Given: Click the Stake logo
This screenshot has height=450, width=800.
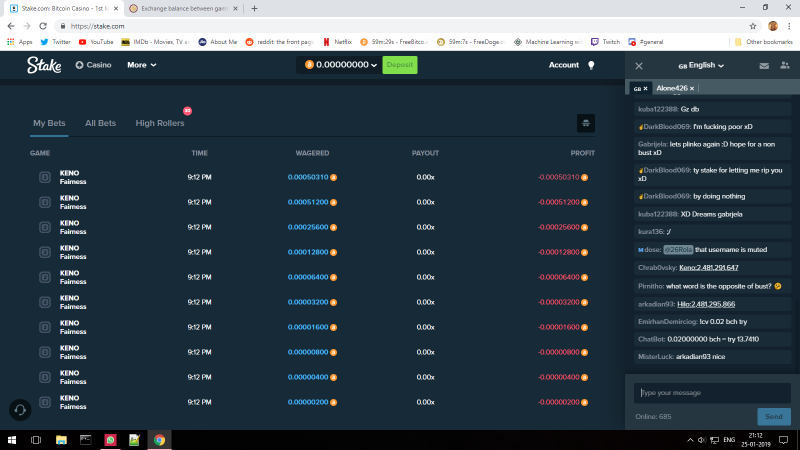Looking at the screenshot, I should click(x=44, y=65).
